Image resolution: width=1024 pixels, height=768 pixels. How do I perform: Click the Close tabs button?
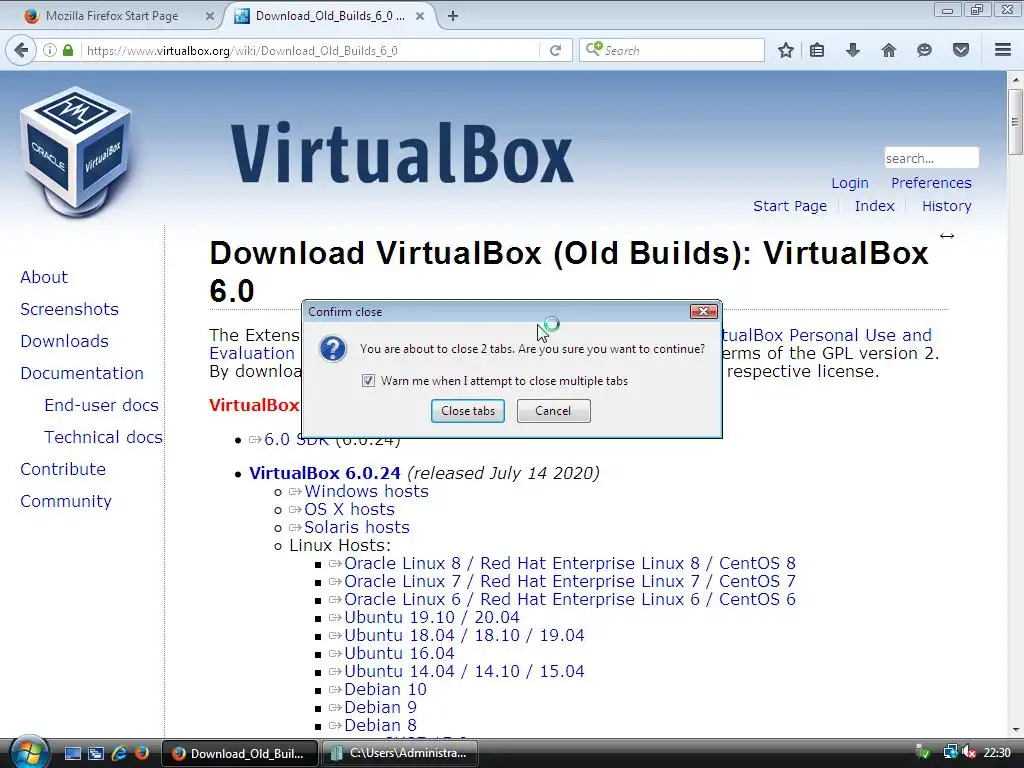coord(468,411)
